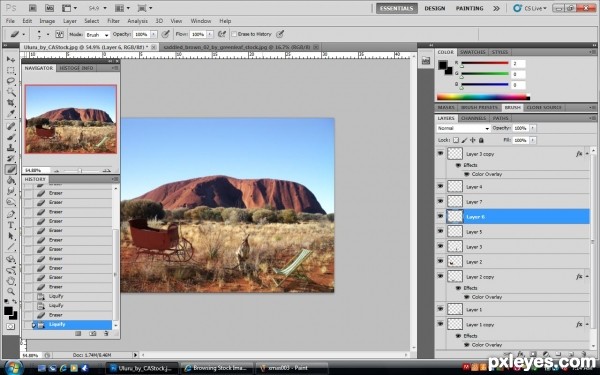600x375 pixels.
Task: Launch Mini Bridge from application bar
Action: coord(49,8)
